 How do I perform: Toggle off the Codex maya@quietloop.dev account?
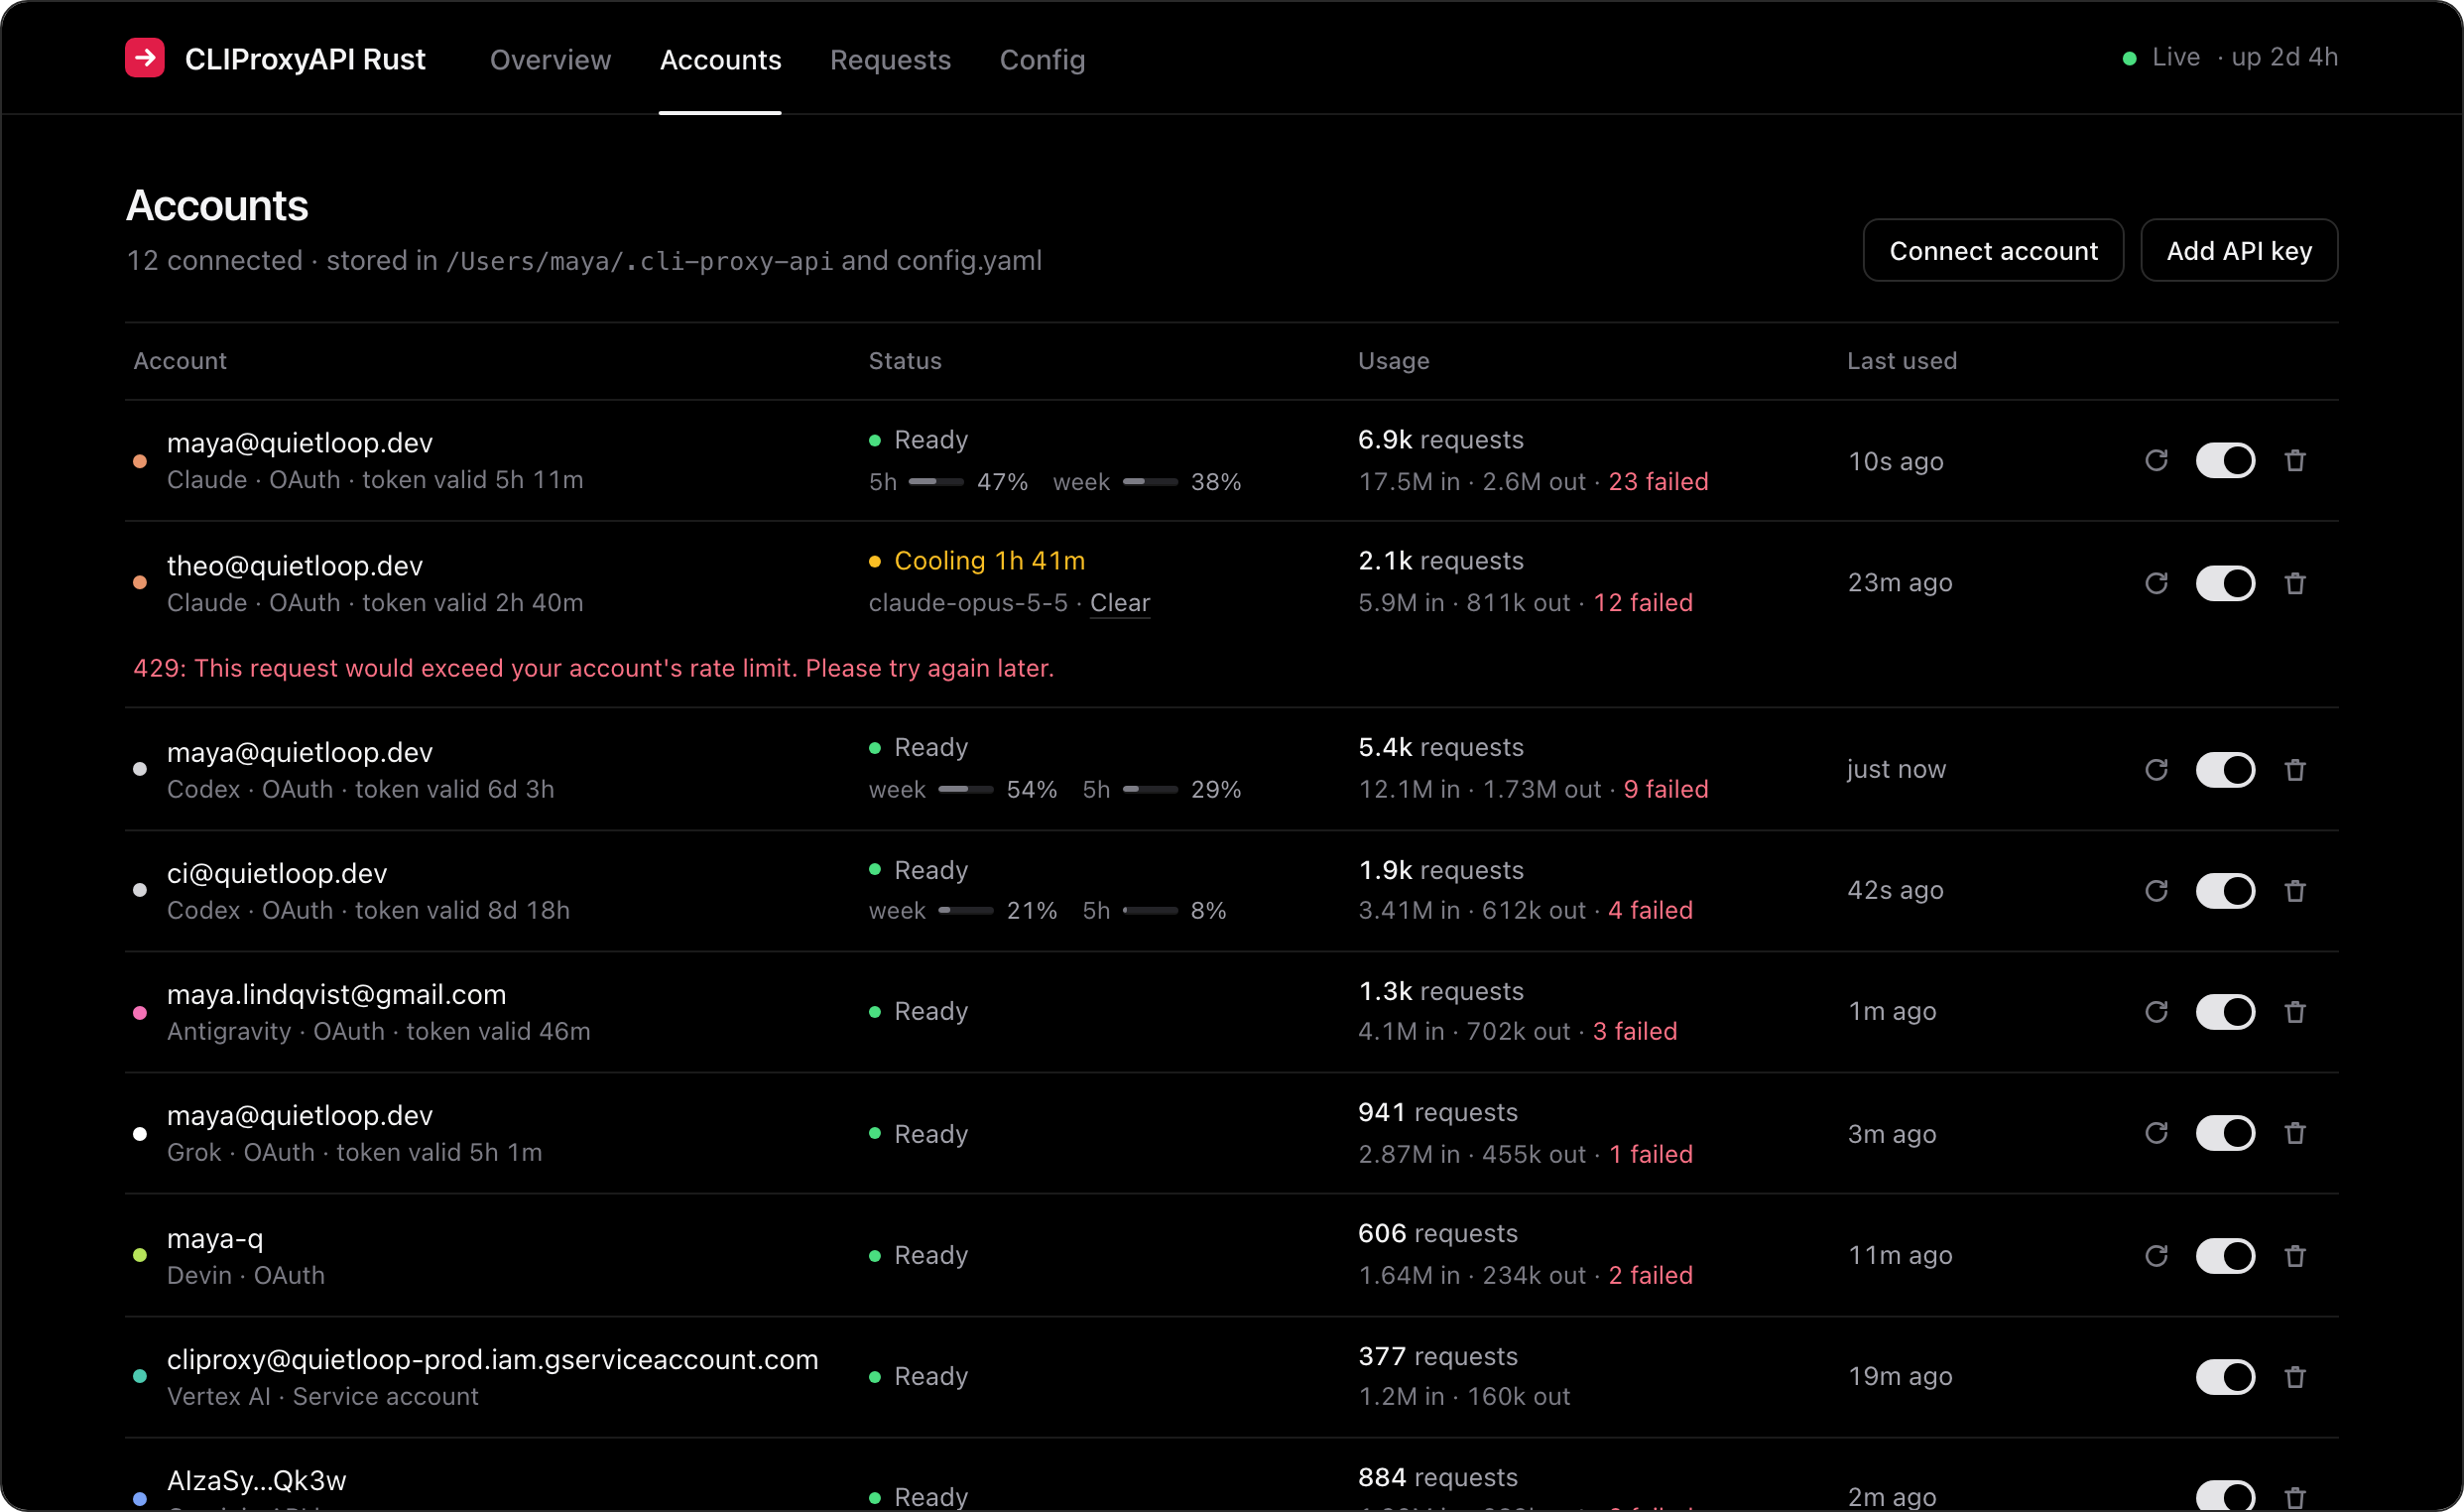[x=2225, y=769]
